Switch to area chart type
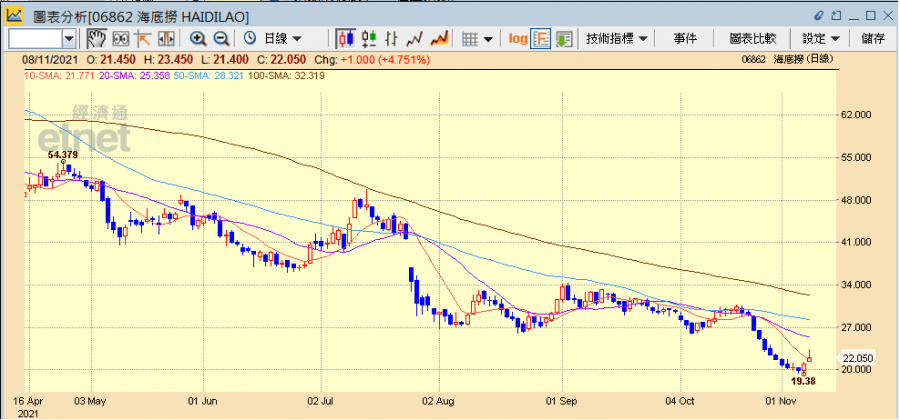 click(438, 39)
